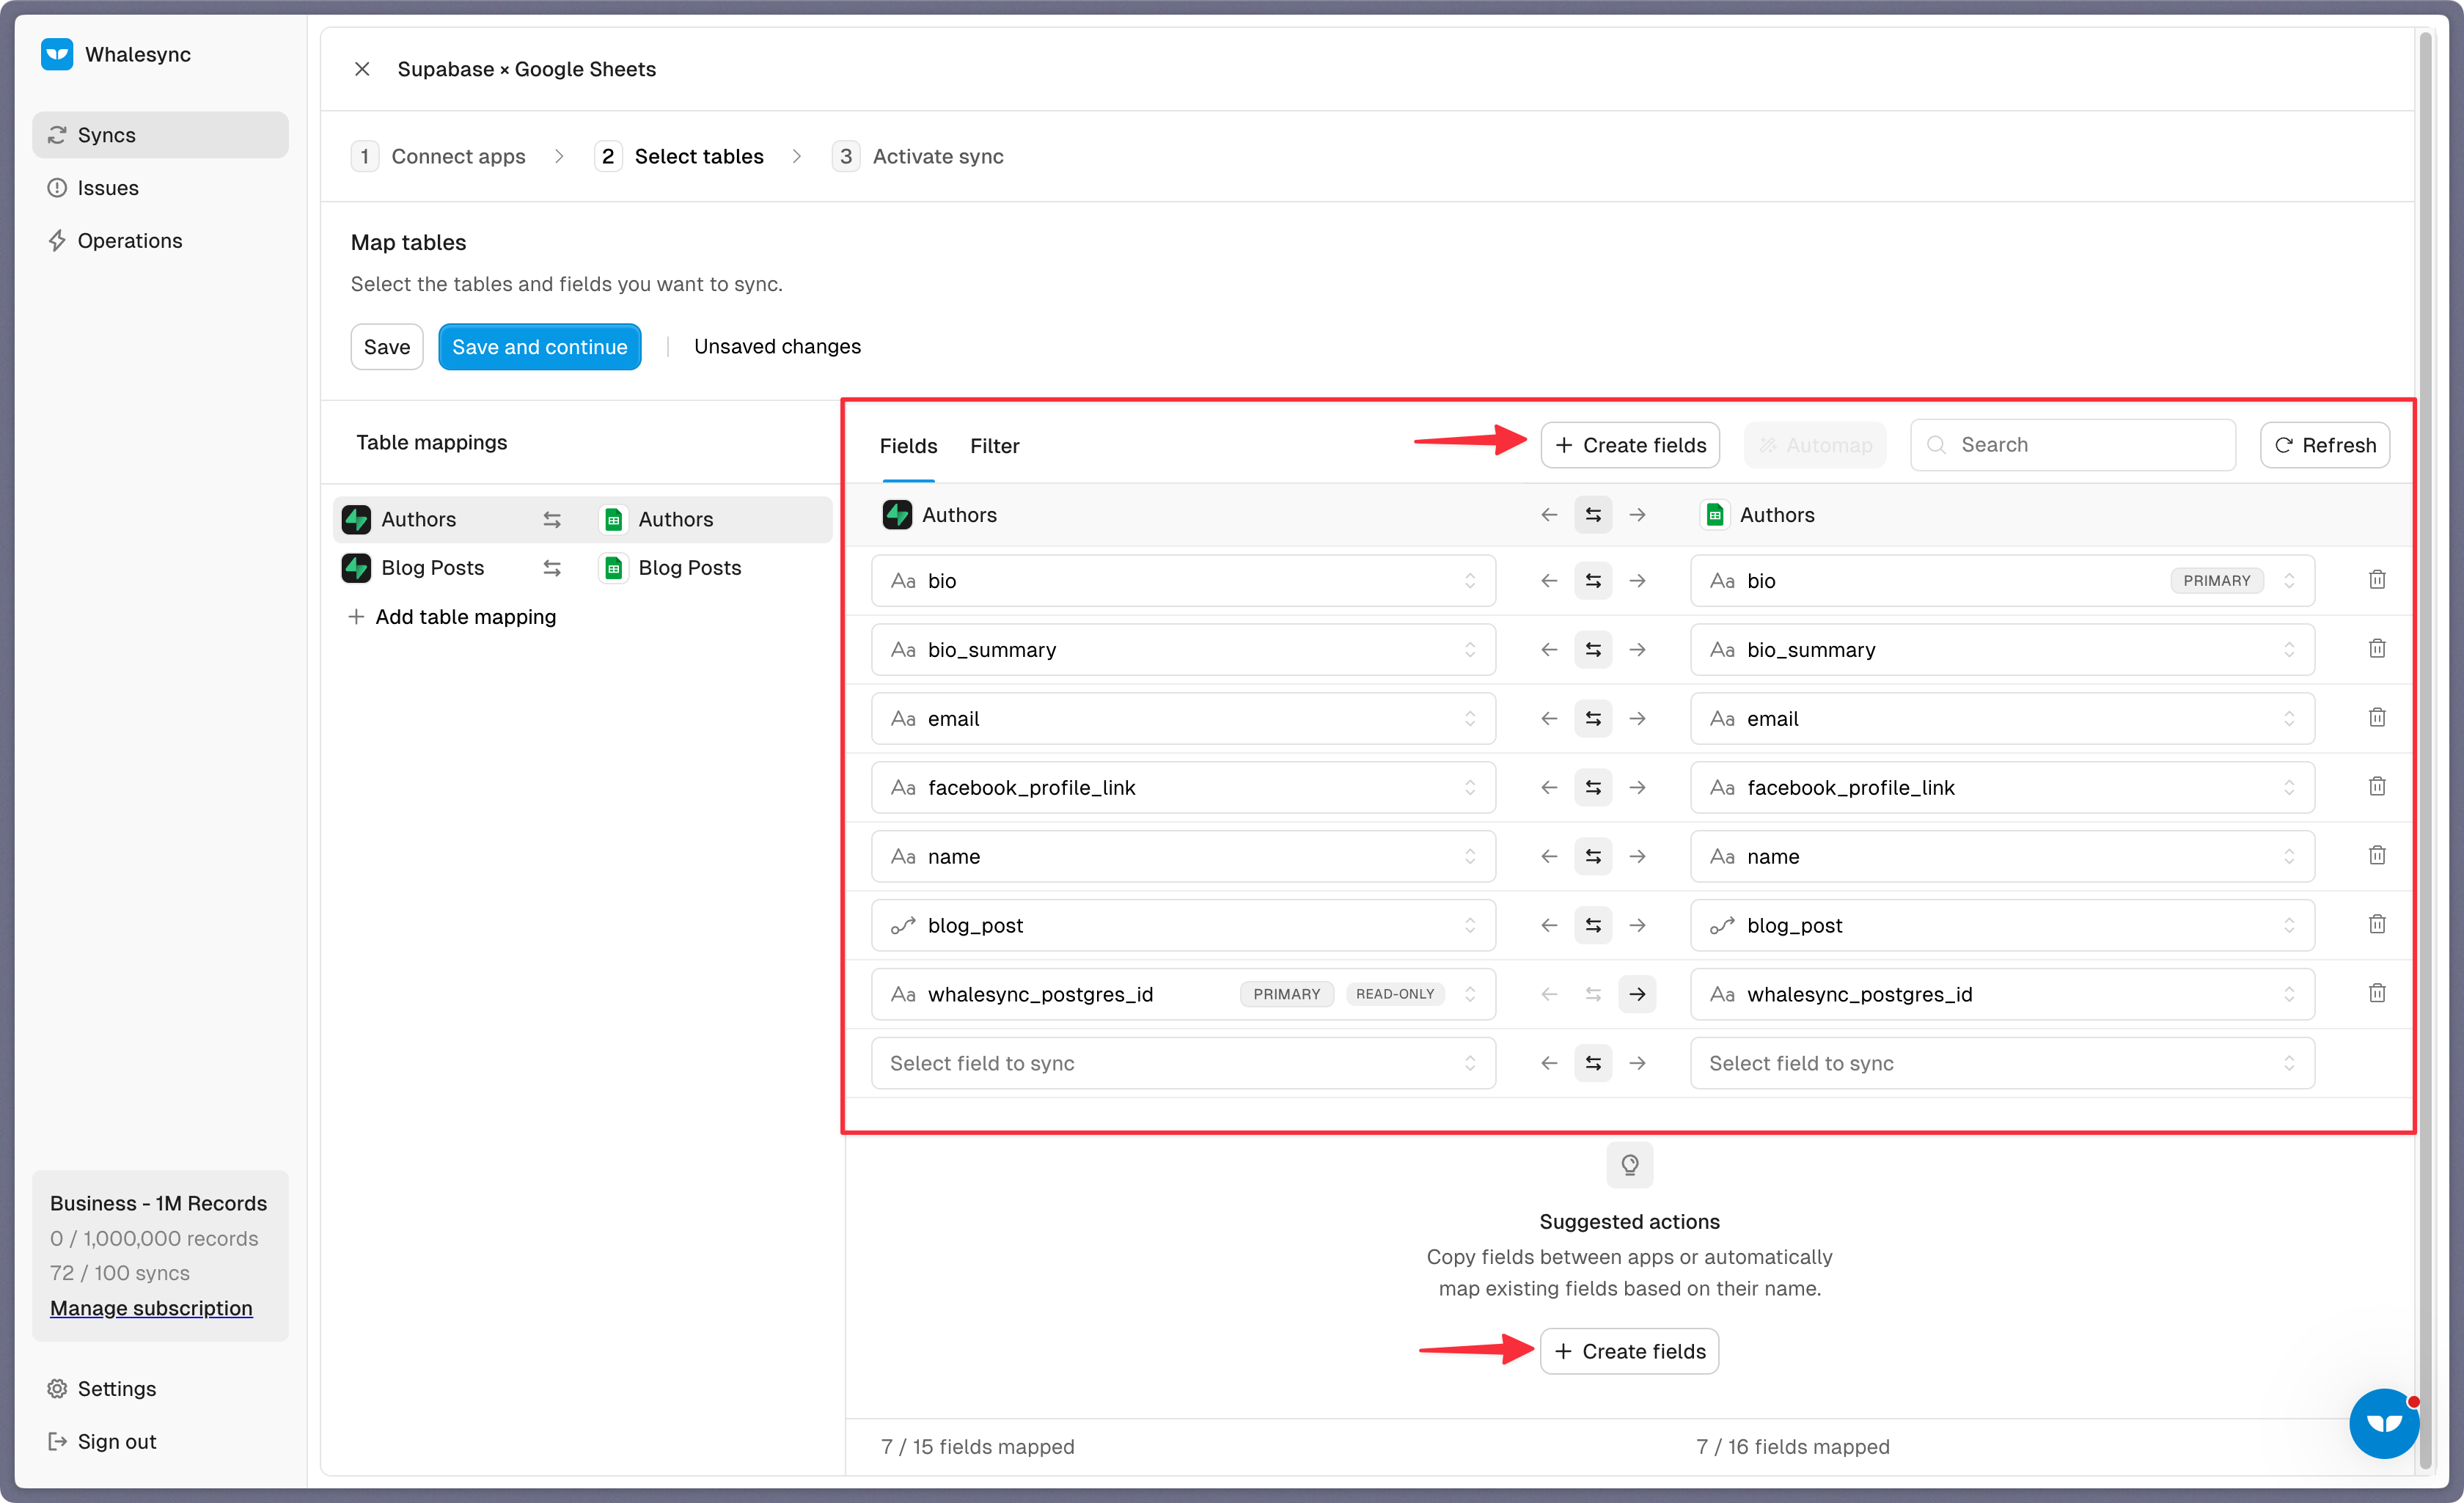Open Manage subscription link
The image size is (2464, 1503).
click(x=151, y=1309)
